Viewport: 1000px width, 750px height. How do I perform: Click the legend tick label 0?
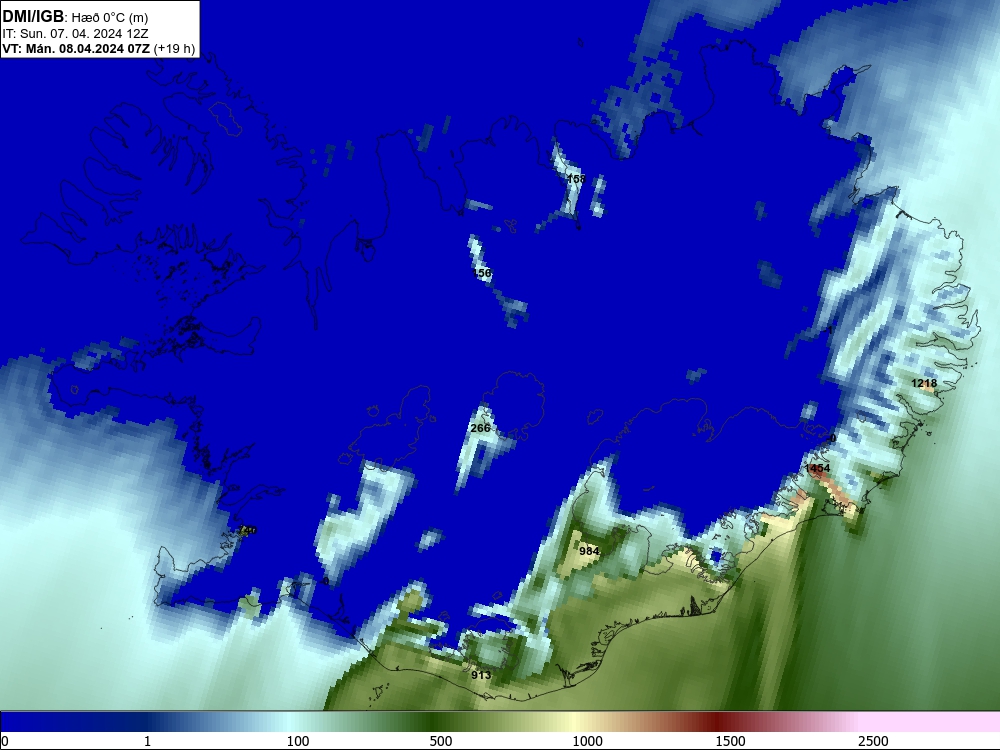[x=5, y=741]
